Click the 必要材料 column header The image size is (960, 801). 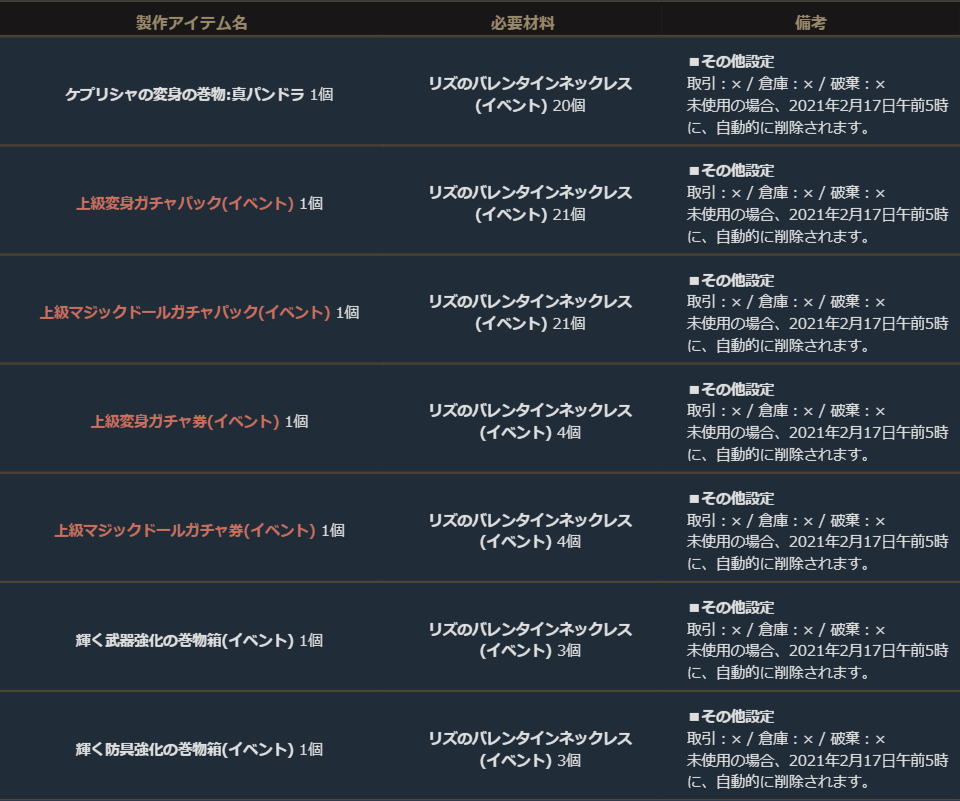click(523, 22)
